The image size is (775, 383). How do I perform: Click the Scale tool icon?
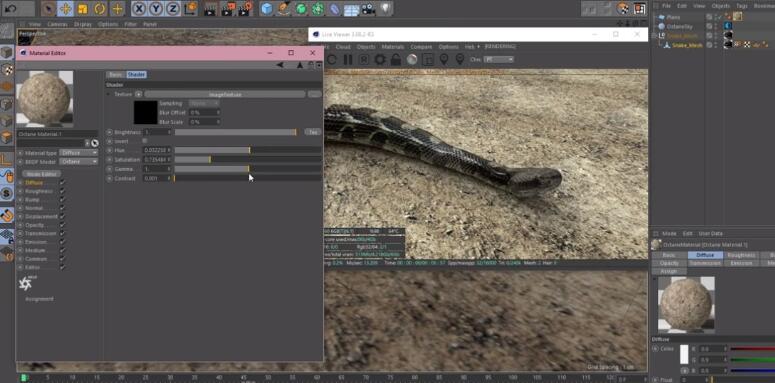point(83,8)
